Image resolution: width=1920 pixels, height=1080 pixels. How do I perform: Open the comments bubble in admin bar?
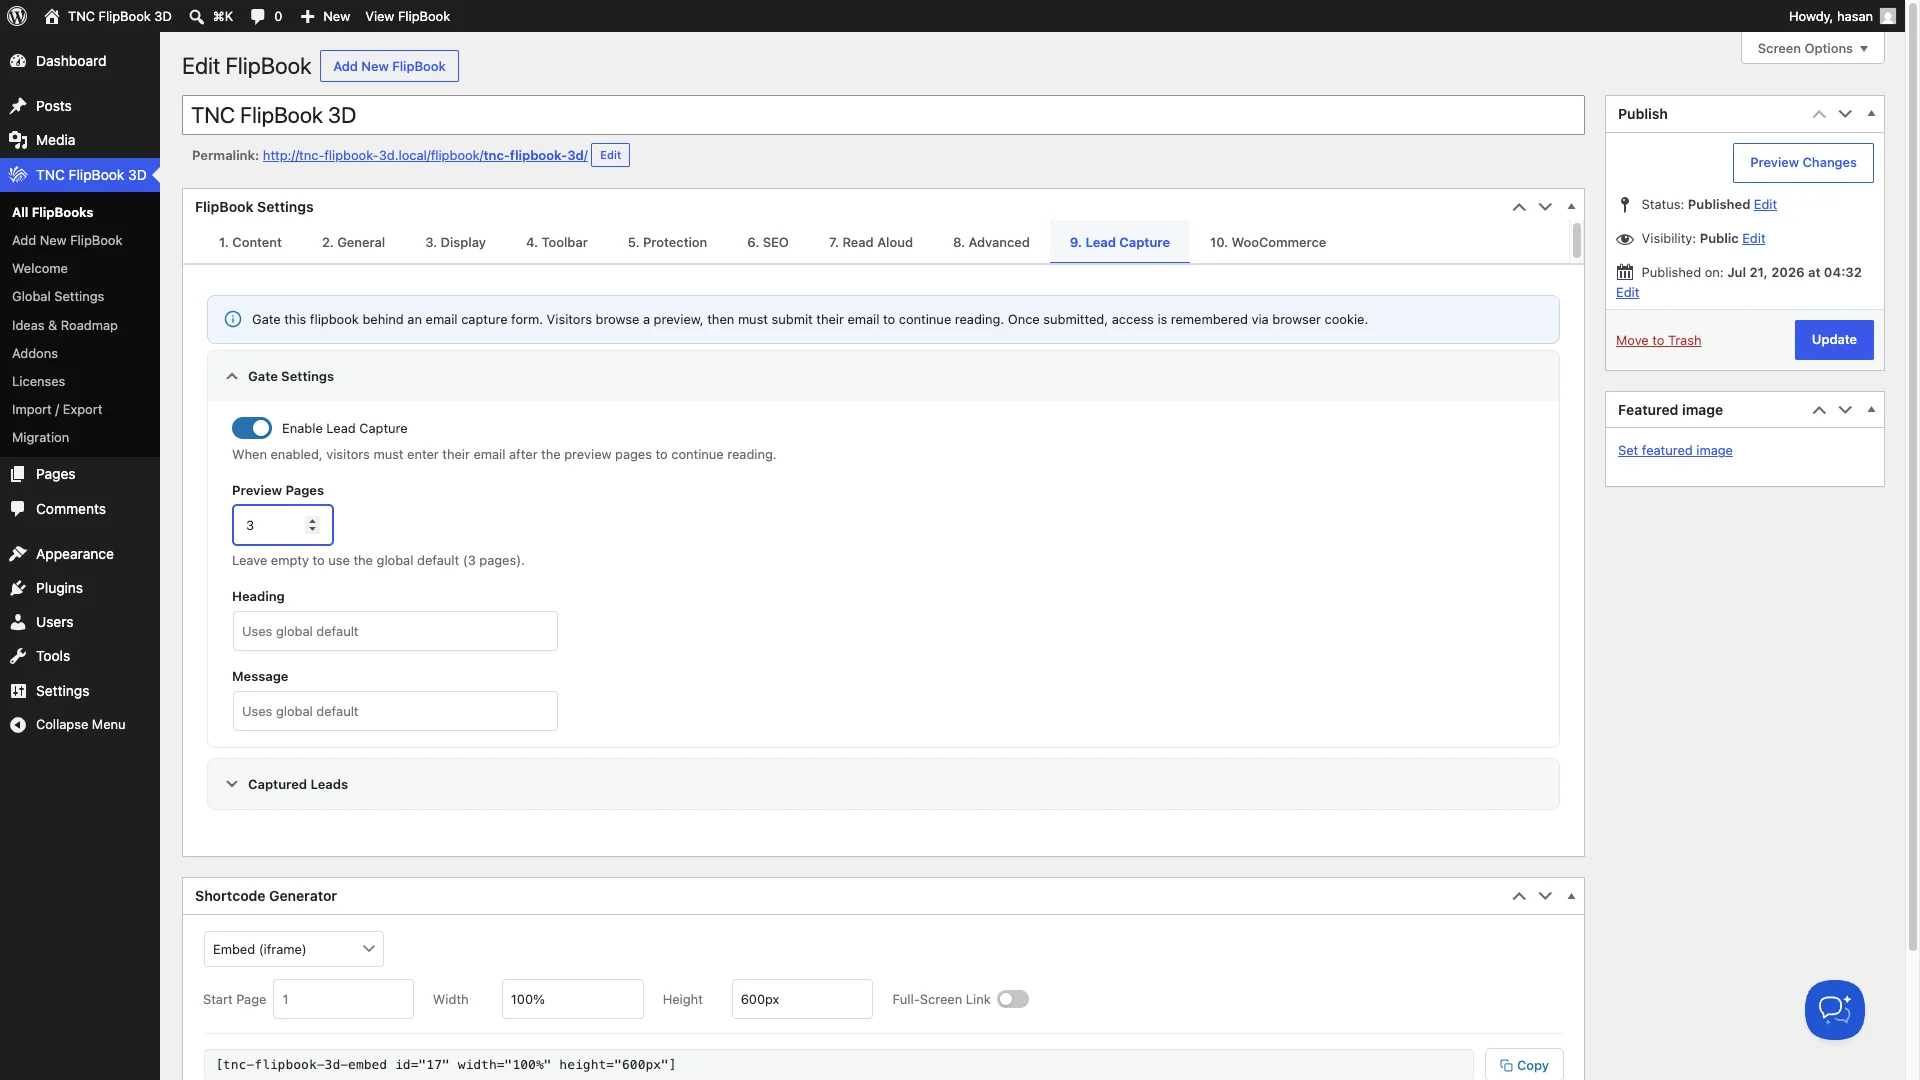coord(258,16)
